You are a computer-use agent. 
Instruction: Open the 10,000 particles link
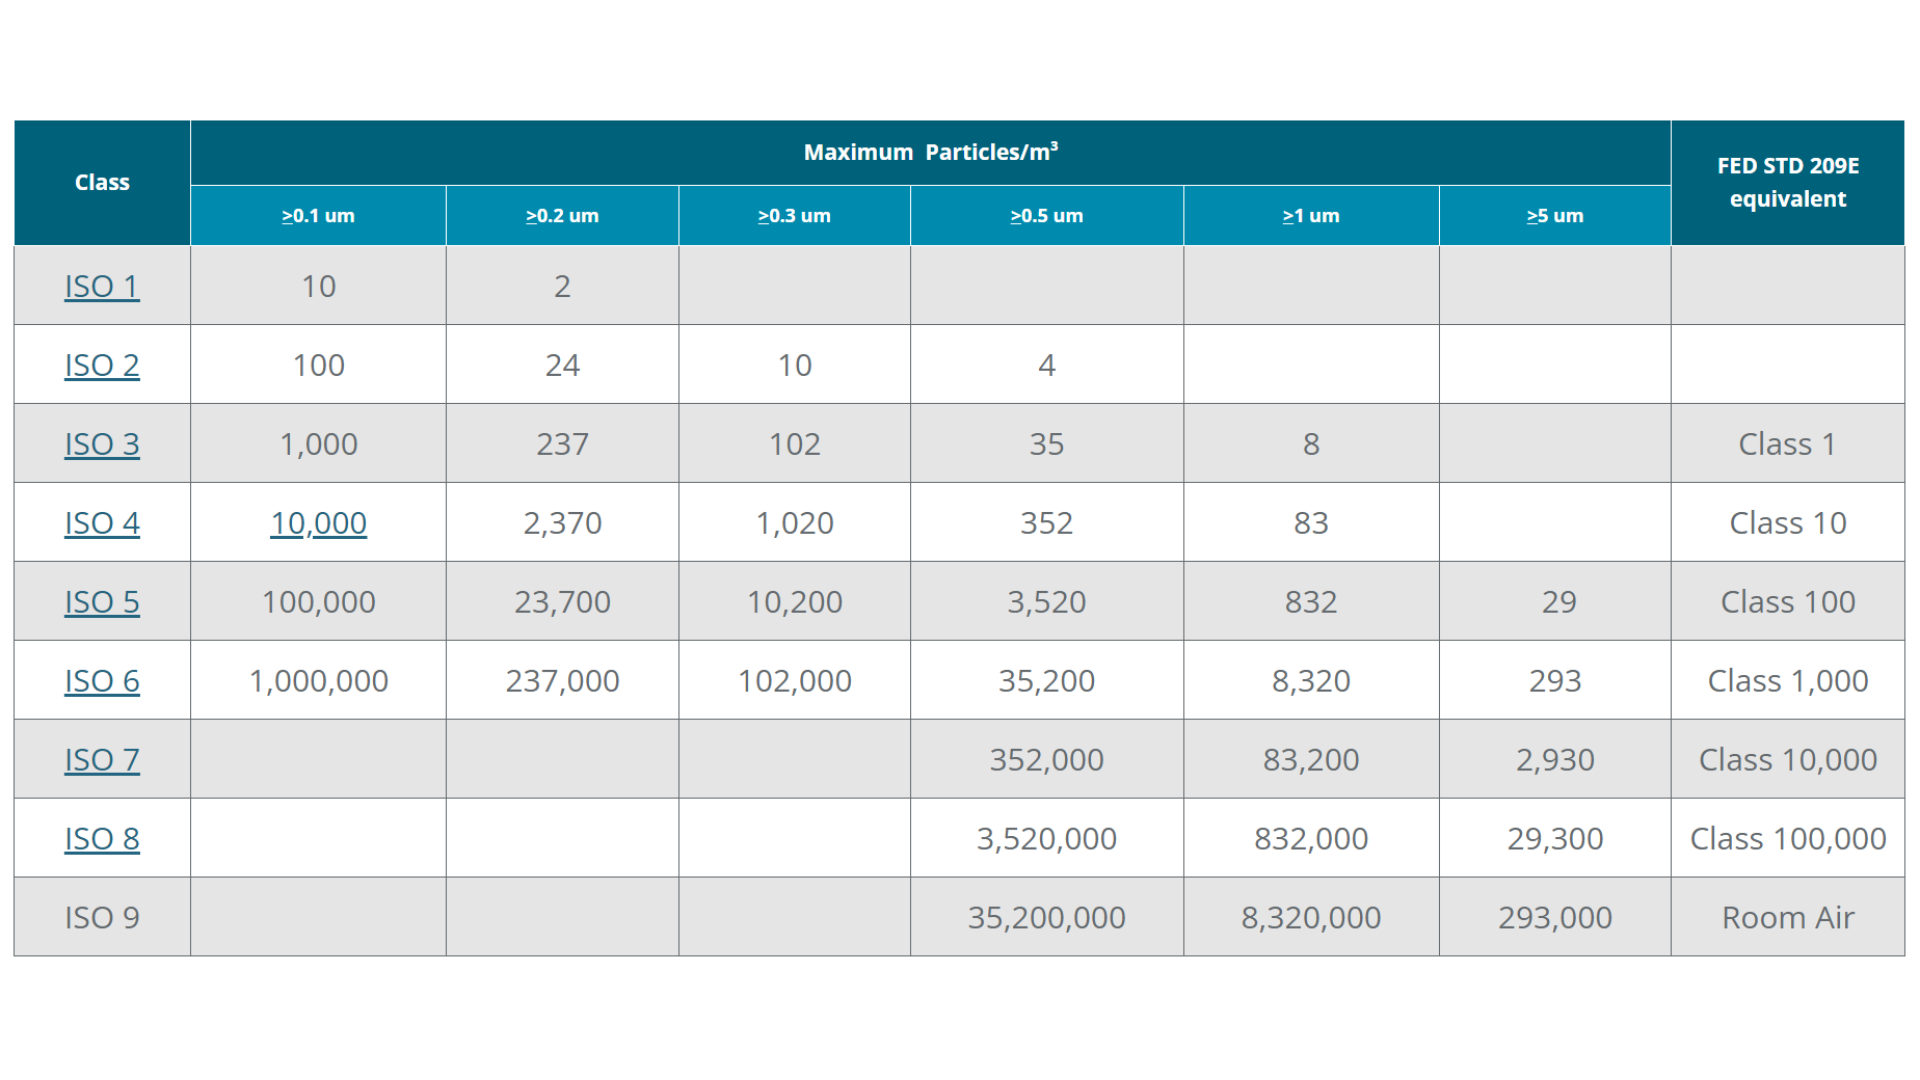[318, 523]
